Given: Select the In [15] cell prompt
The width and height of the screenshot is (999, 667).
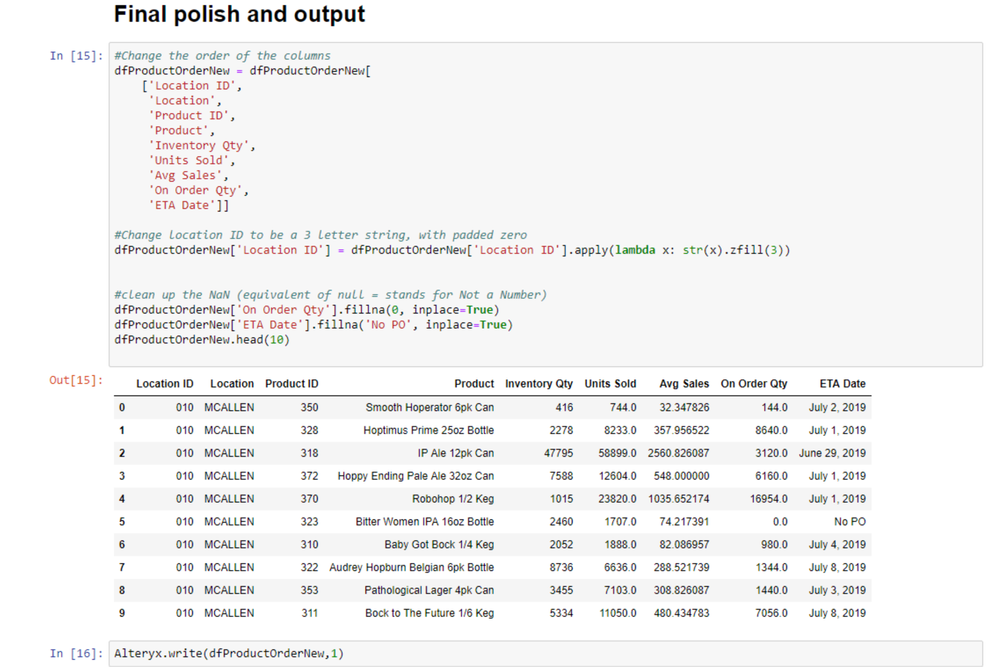Looking at the screenshot, I should [76, 56].
